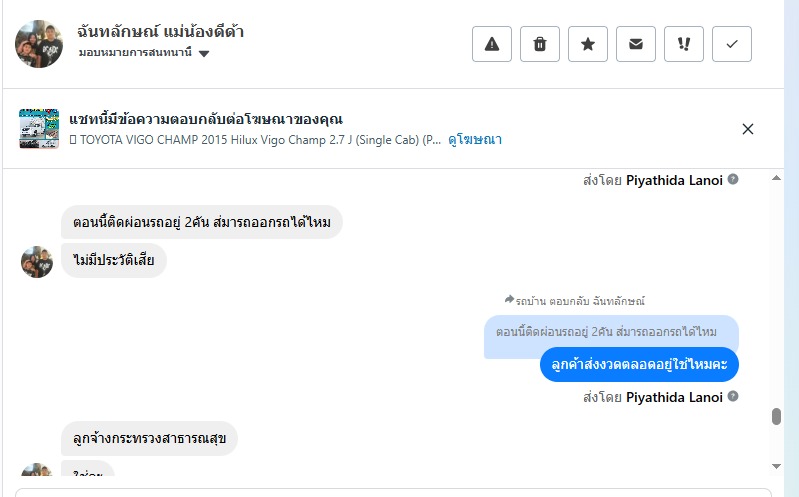Delete conversation with the trash icon
Viewport: 799px width, 497px height.
point(540,44)
